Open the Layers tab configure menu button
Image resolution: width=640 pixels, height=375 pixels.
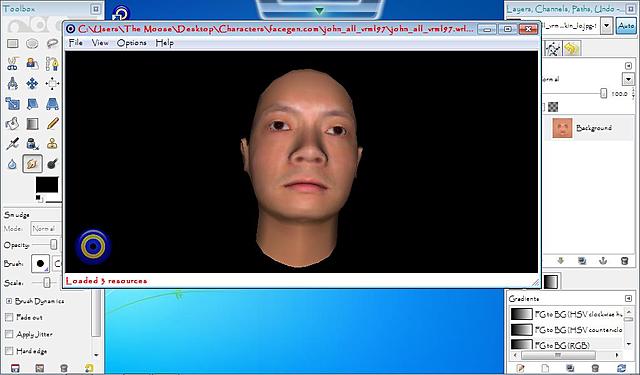[628, 66]
